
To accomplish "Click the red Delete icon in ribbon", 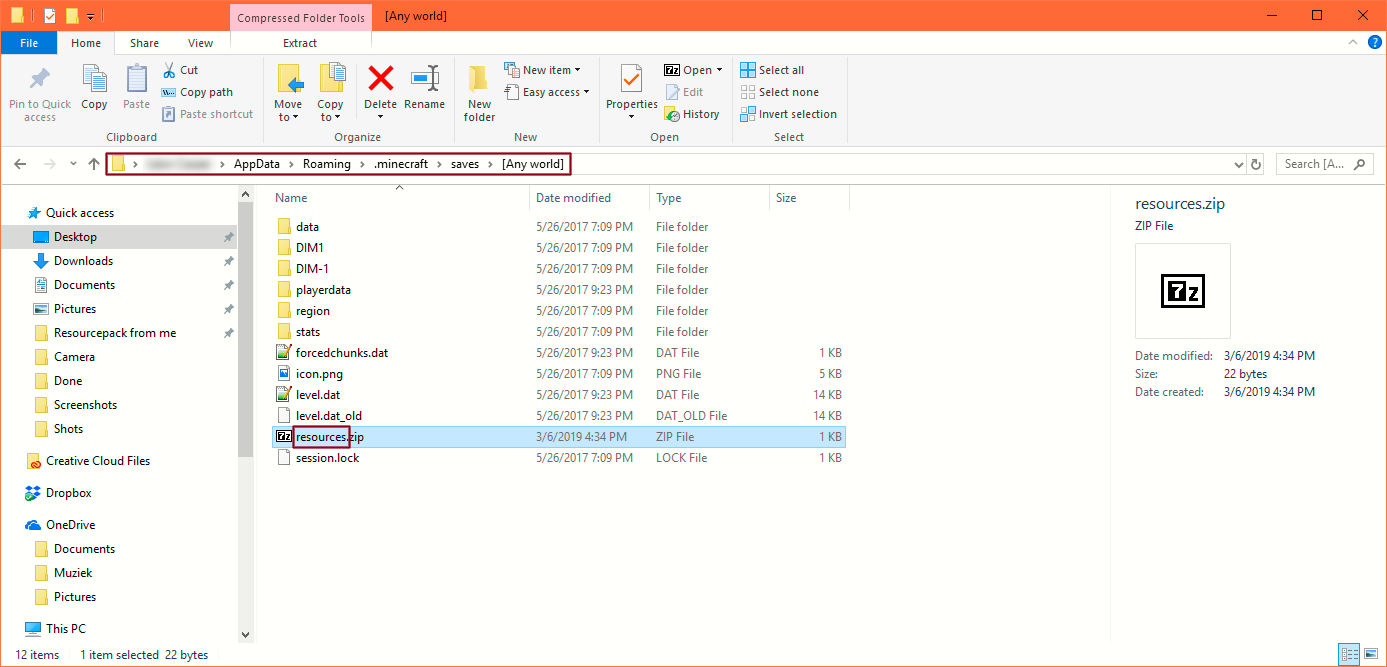I will (x=380, y=80).
